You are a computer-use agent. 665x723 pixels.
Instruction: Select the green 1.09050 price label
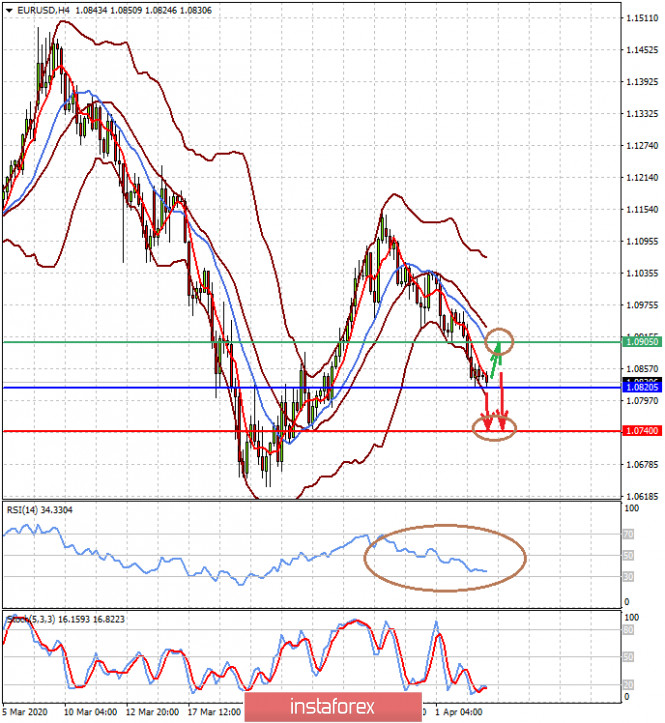tap(642, 342)
